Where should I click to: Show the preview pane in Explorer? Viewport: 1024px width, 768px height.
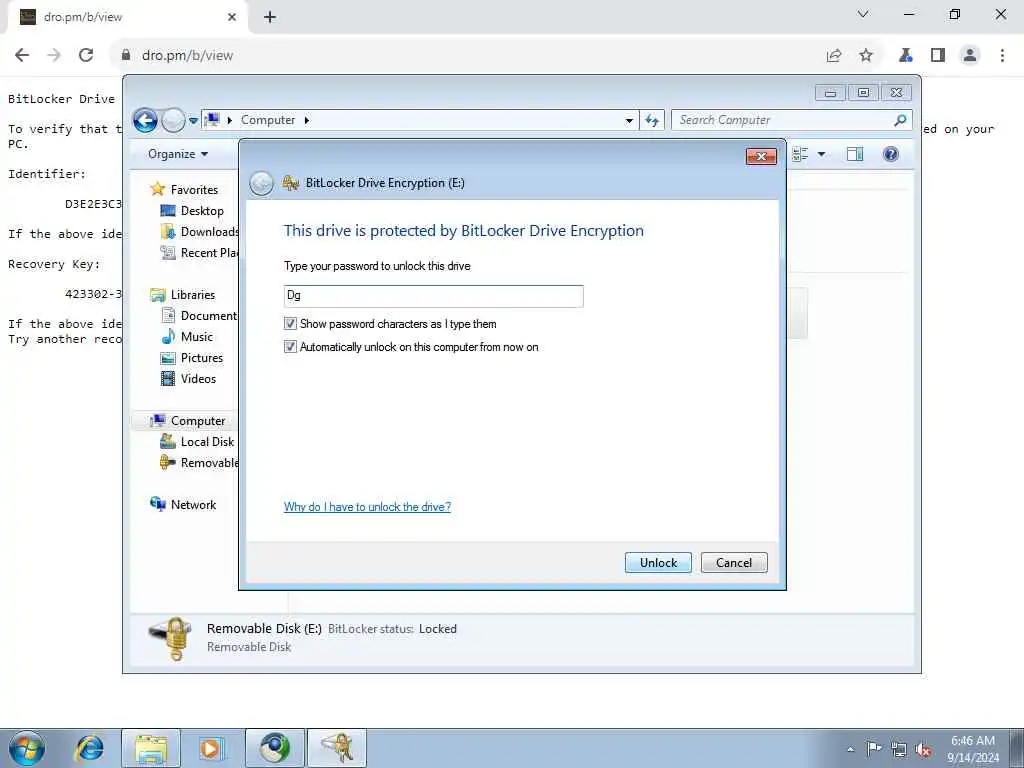pos(855,154)
